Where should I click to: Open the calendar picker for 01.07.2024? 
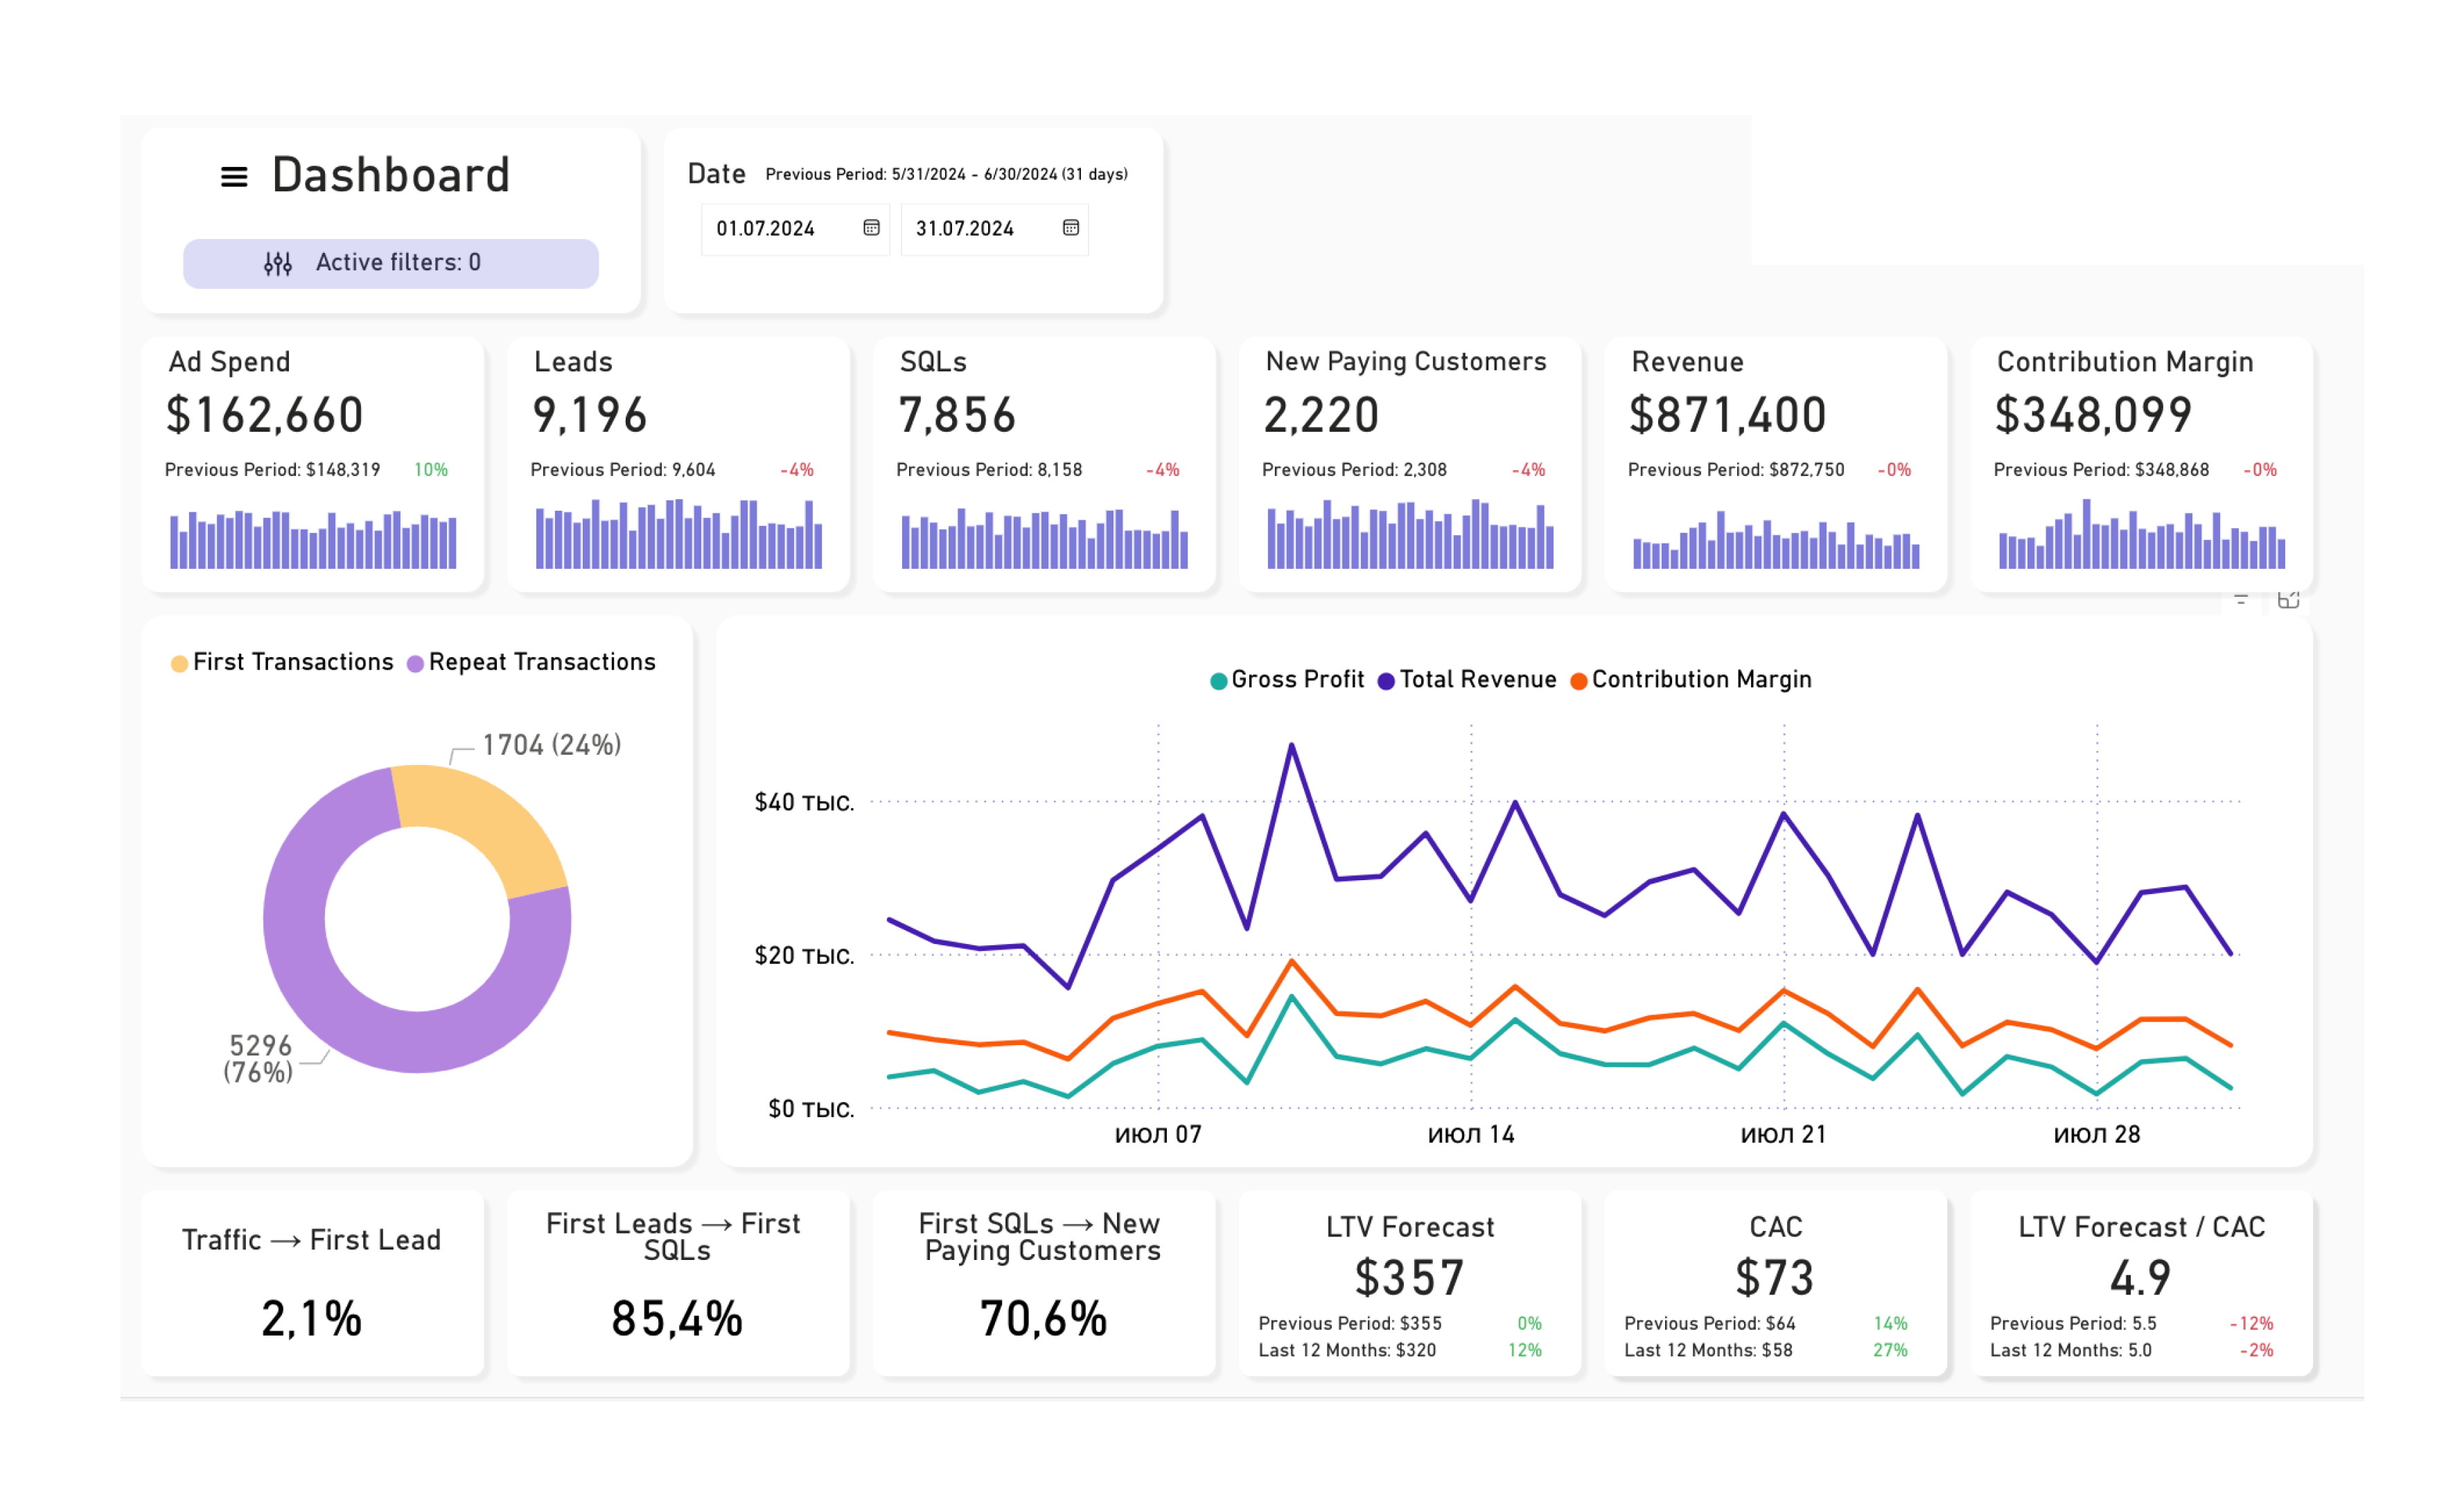point(871,228)
